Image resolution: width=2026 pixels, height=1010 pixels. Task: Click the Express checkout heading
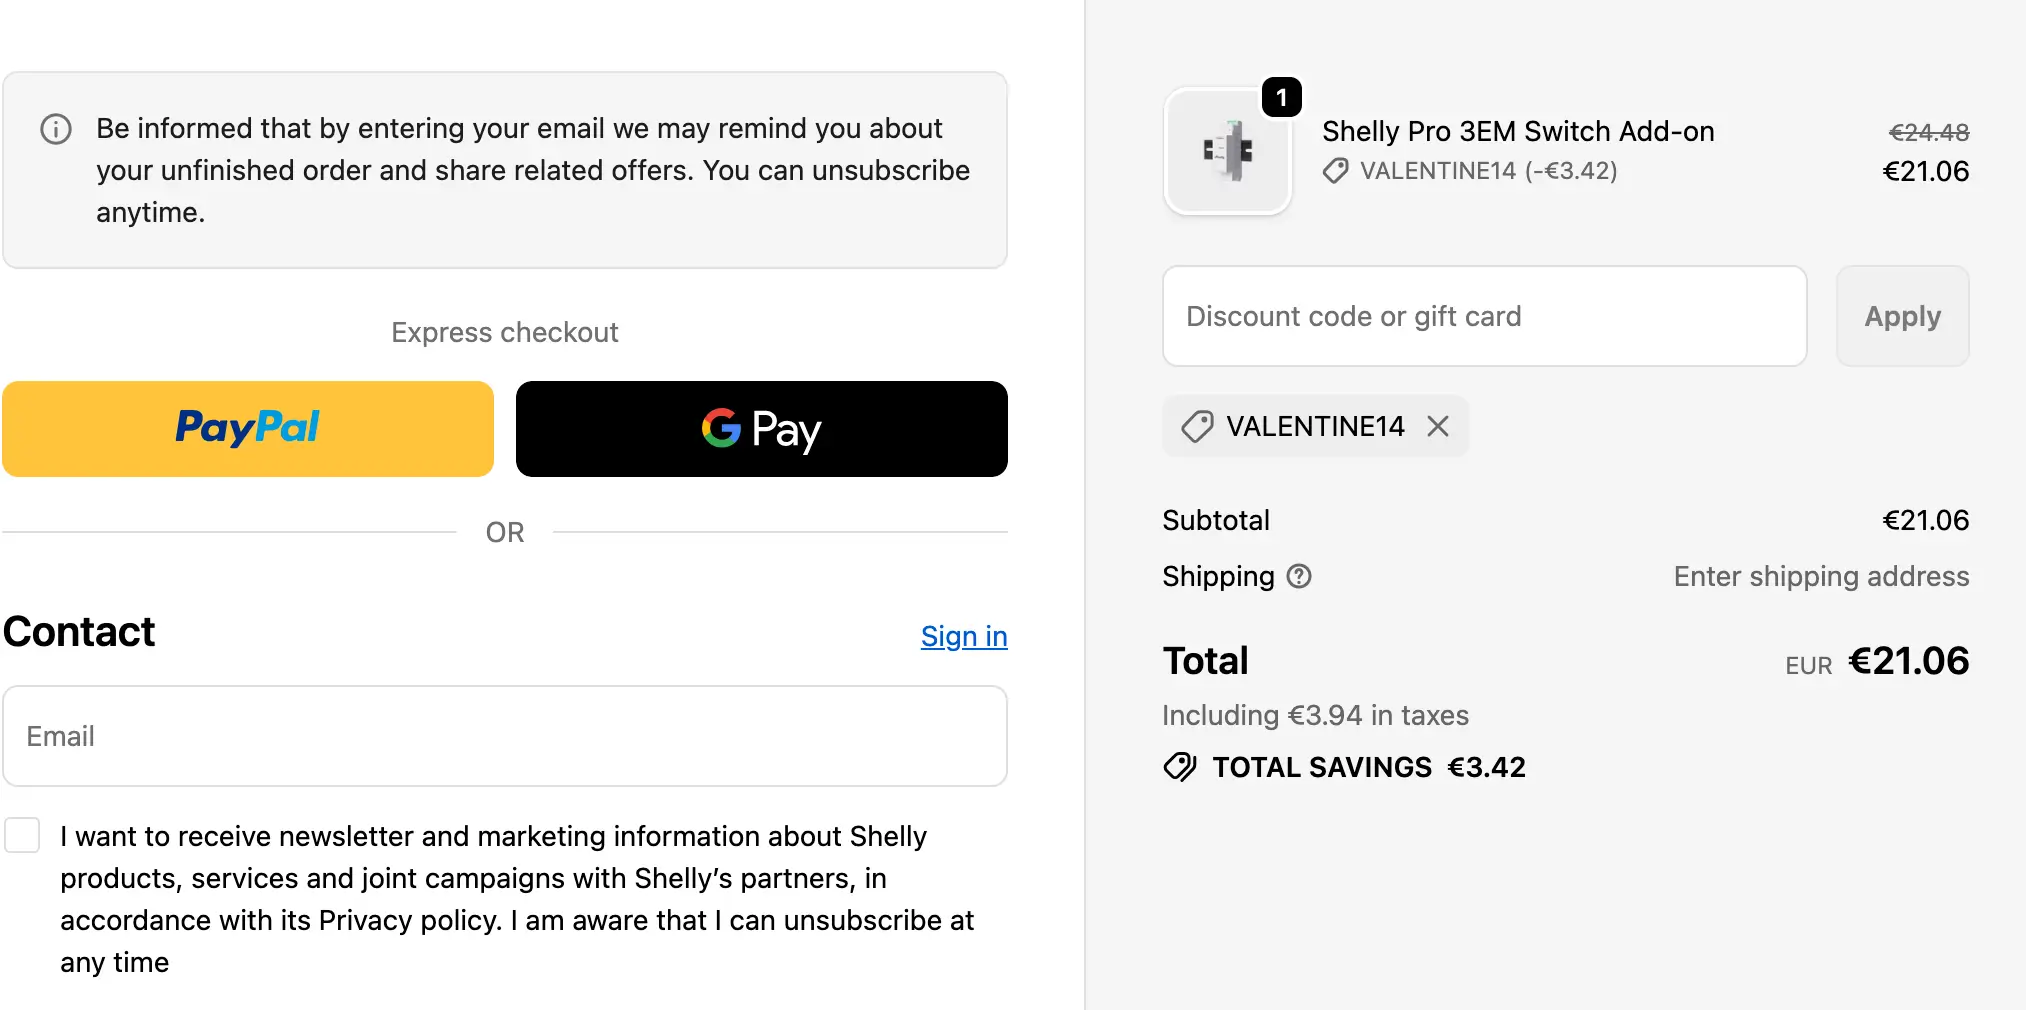[x=505, y=332]
